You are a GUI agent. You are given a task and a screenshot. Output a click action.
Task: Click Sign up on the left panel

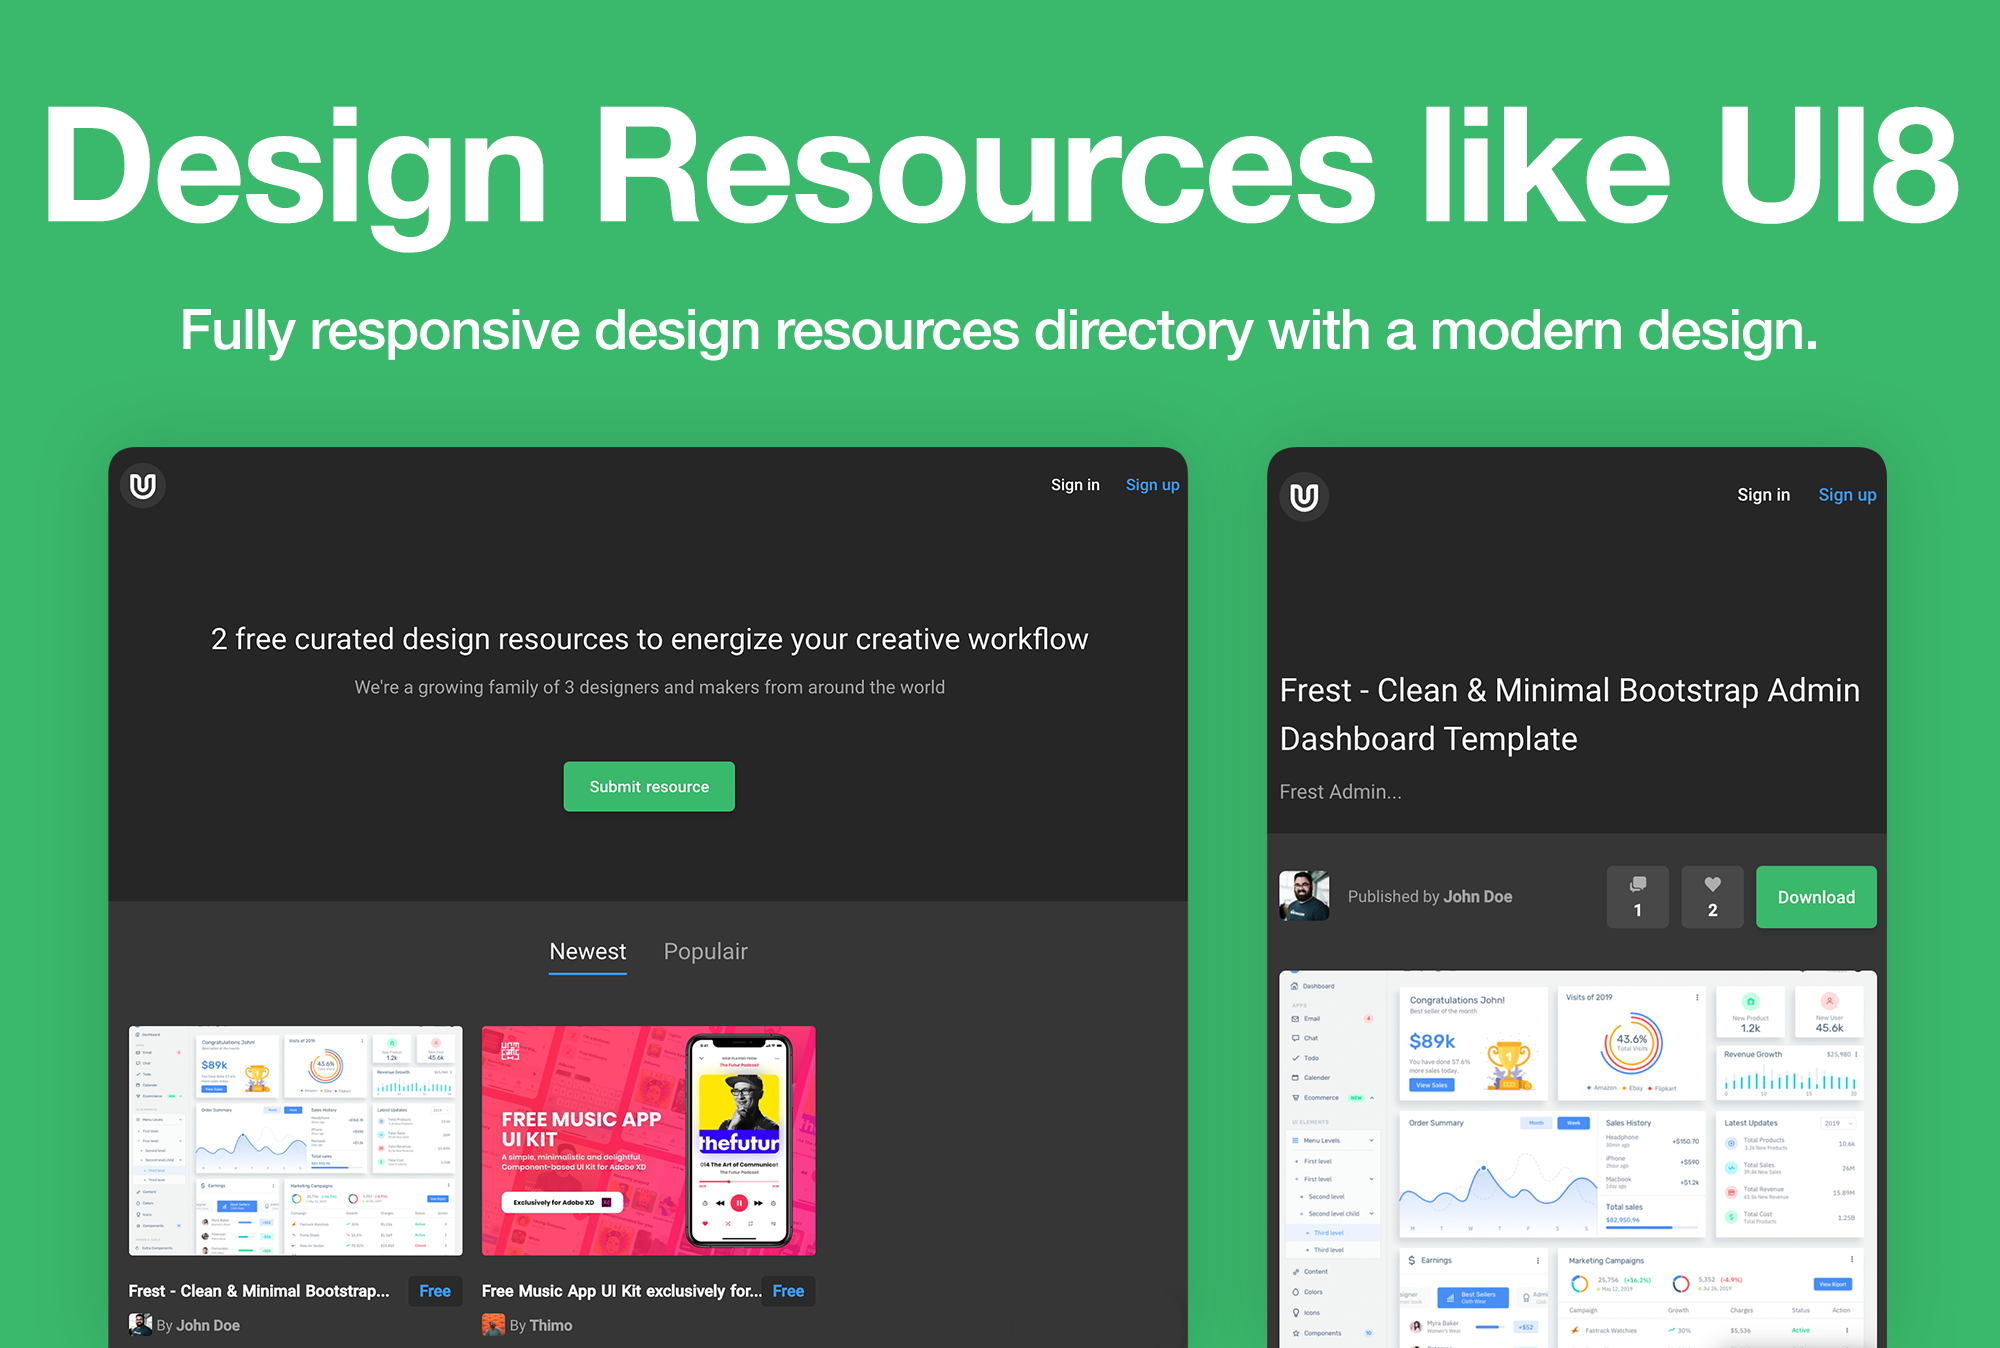point(1152,485)
